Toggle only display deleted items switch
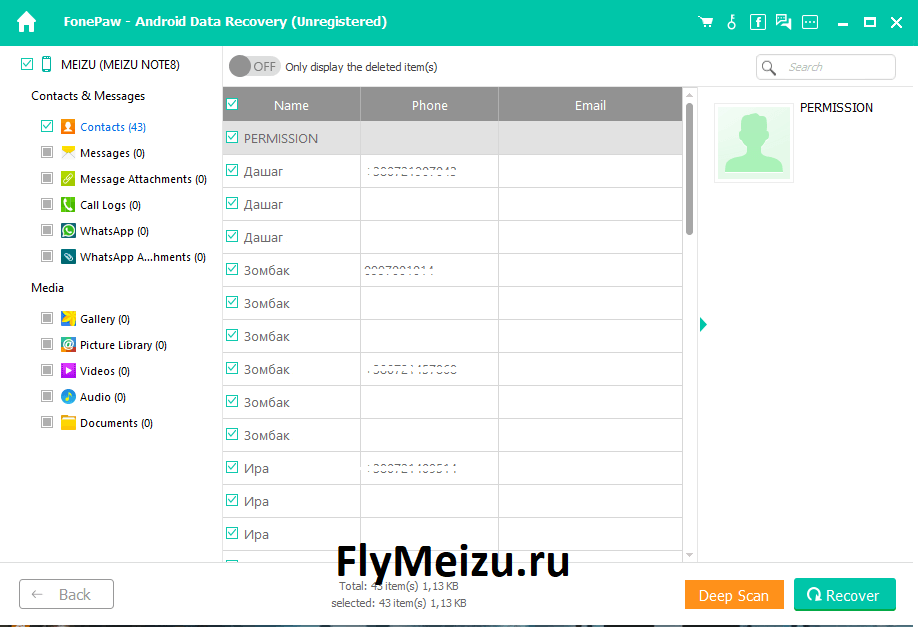Screen dimensions: 918x627 pyautogui.click(x=254, y=66)
